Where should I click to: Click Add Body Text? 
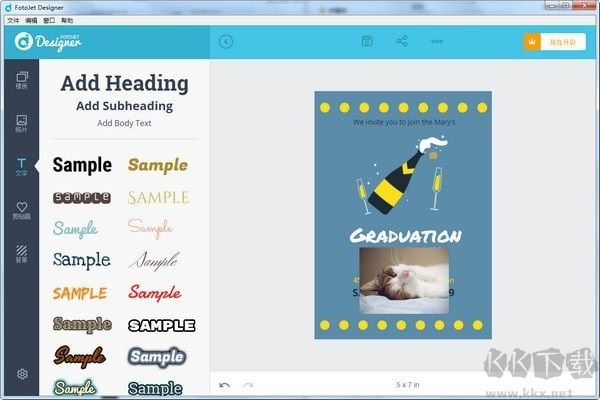[x=124, y=123]
